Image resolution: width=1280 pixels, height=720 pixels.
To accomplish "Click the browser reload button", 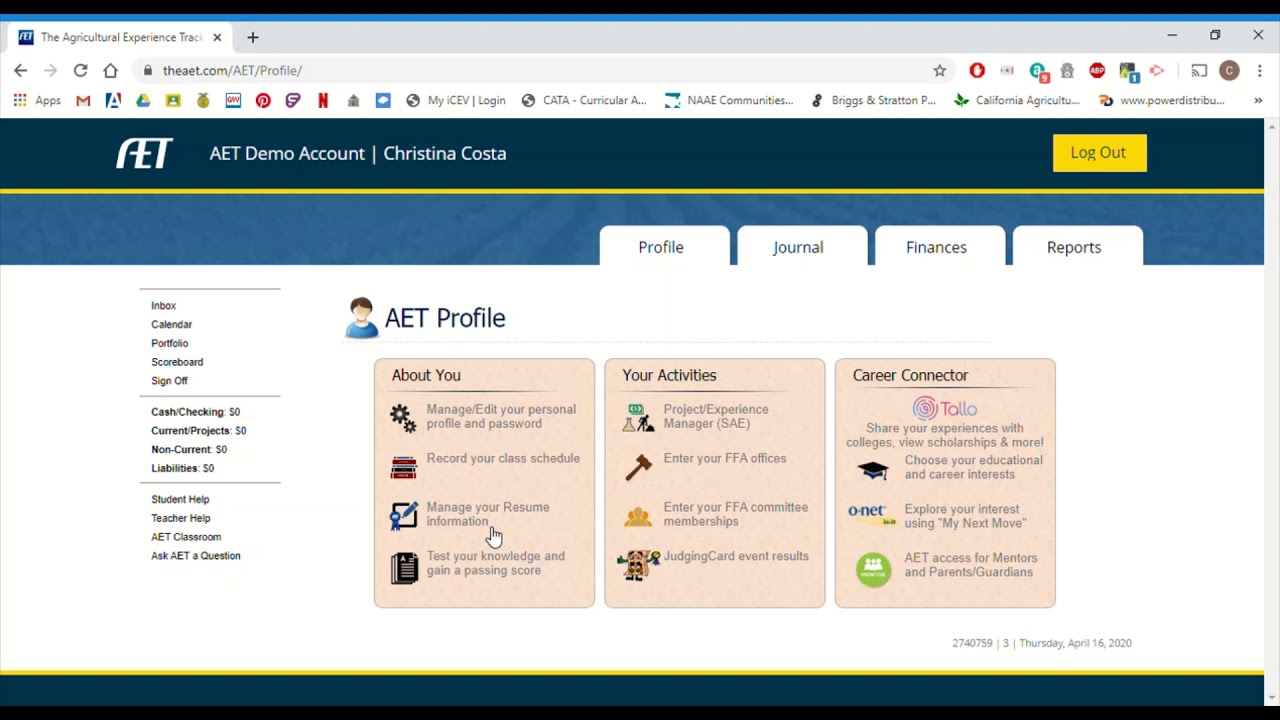I will (x=80, y=70).
